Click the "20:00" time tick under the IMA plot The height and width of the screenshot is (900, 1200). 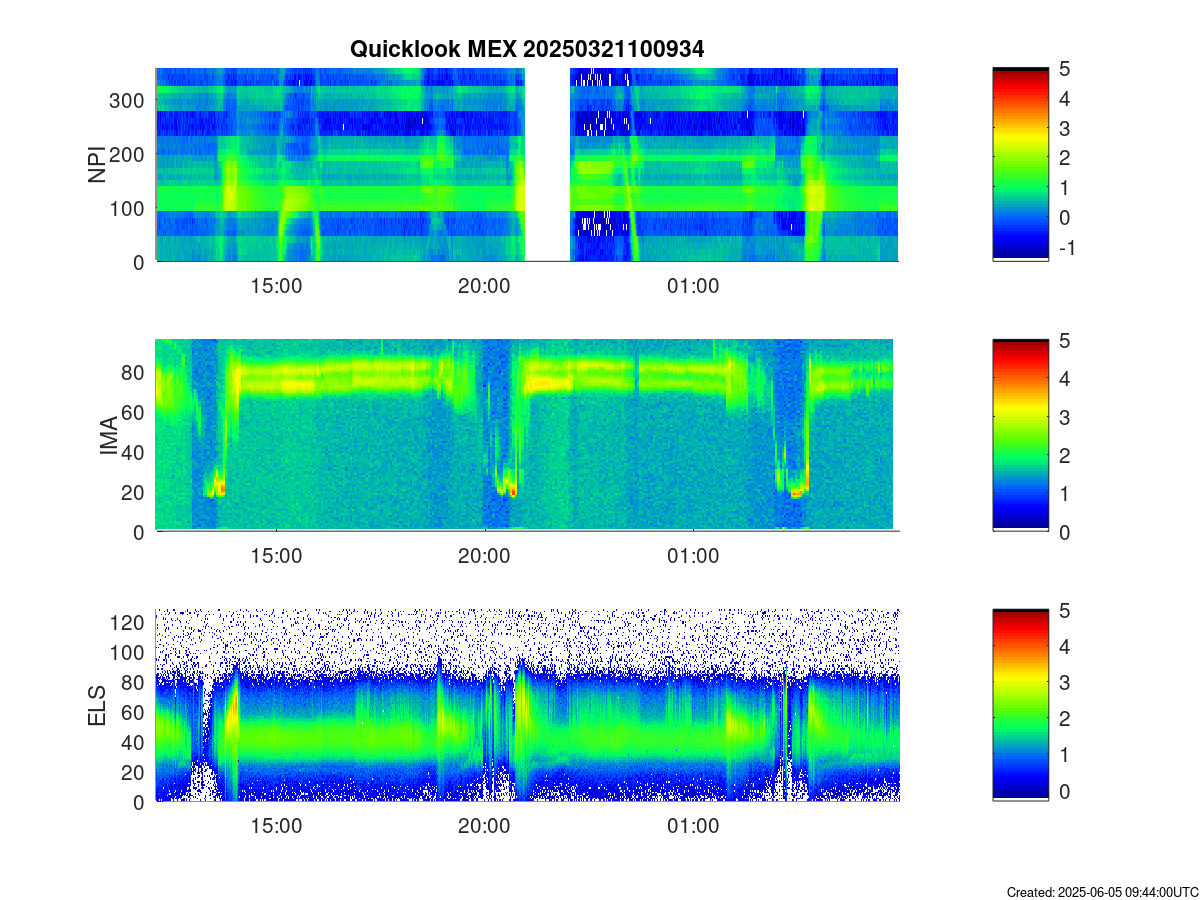484,555
